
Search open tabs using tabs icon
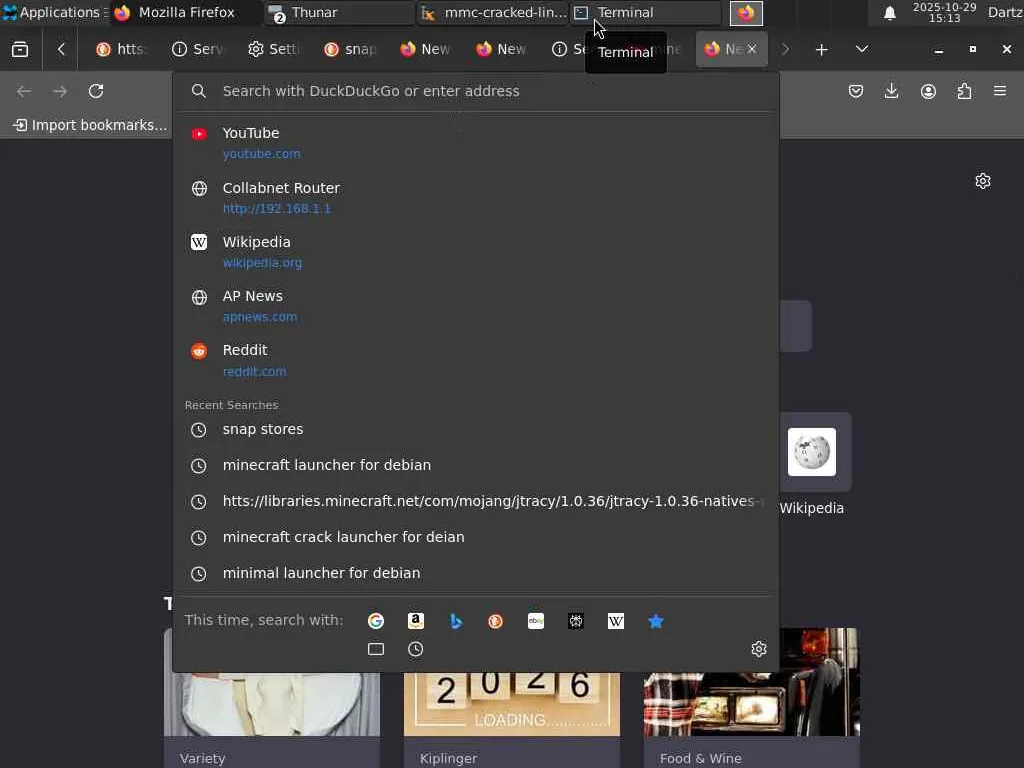pos(376,649)
